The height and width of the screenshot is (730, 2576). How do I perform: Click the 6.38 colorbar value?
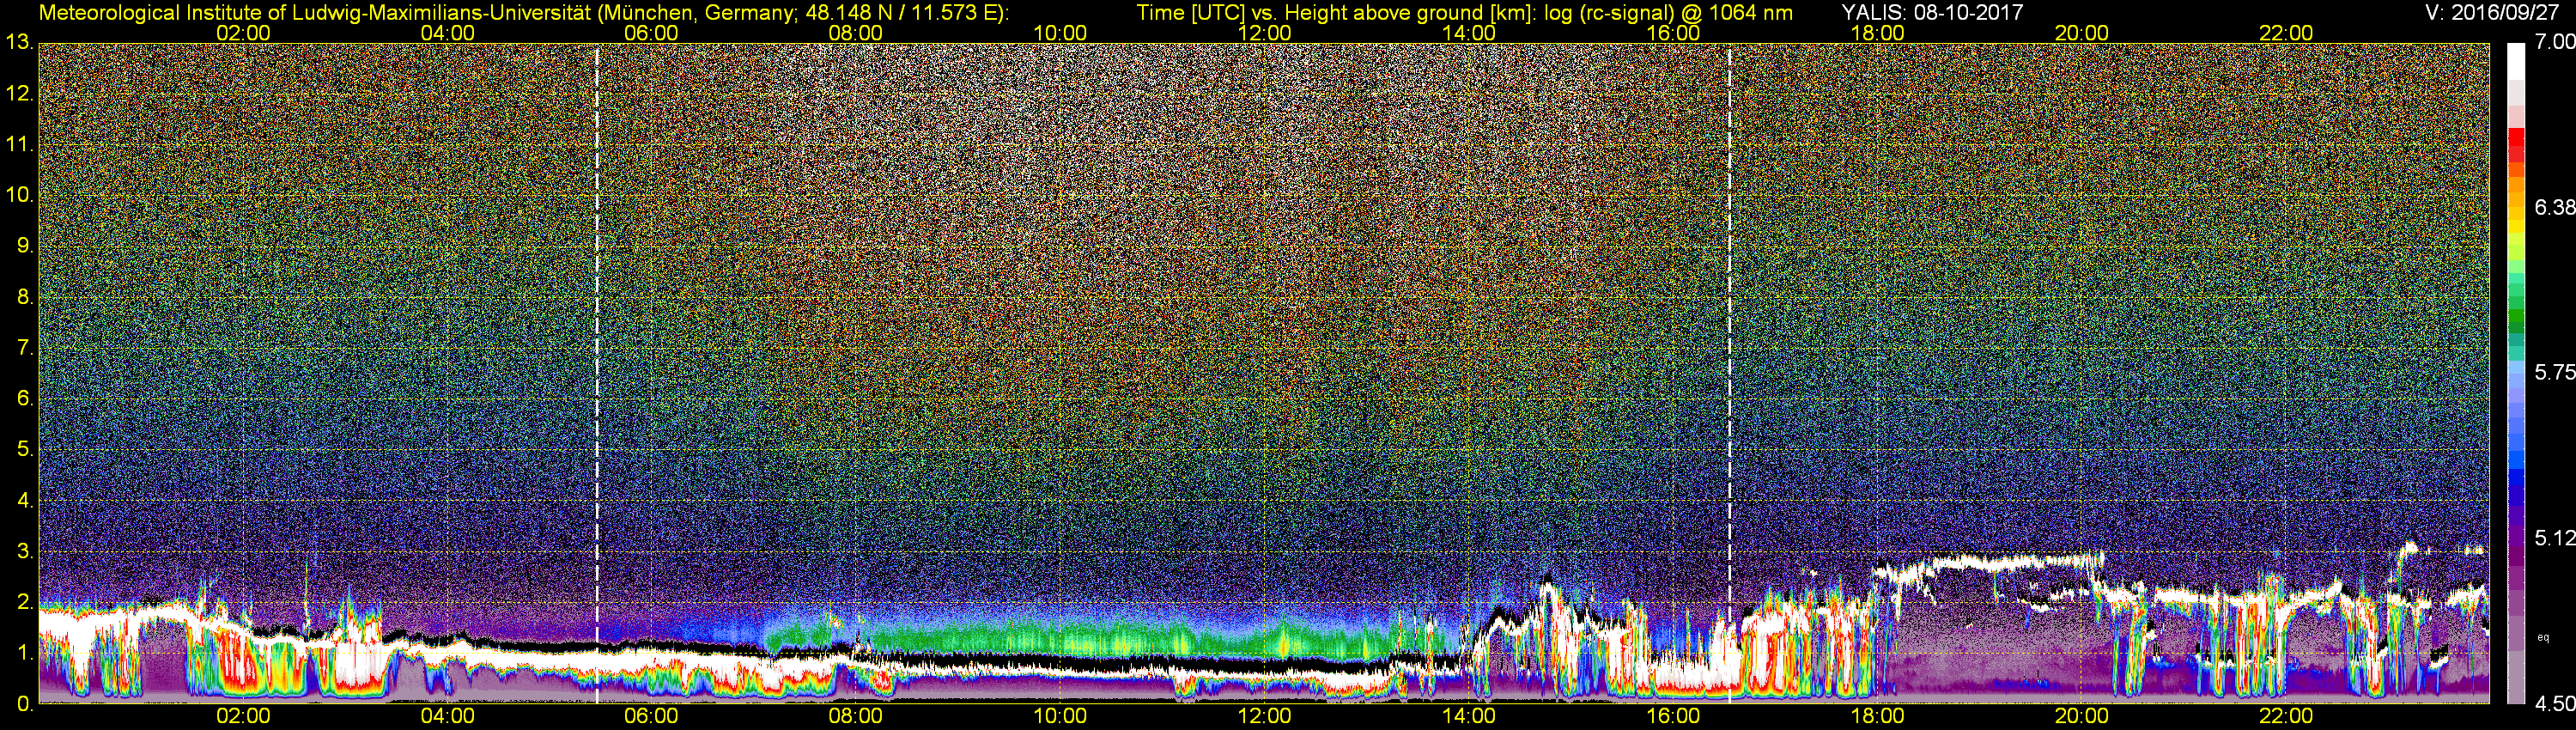click(x=2554, y=207)
